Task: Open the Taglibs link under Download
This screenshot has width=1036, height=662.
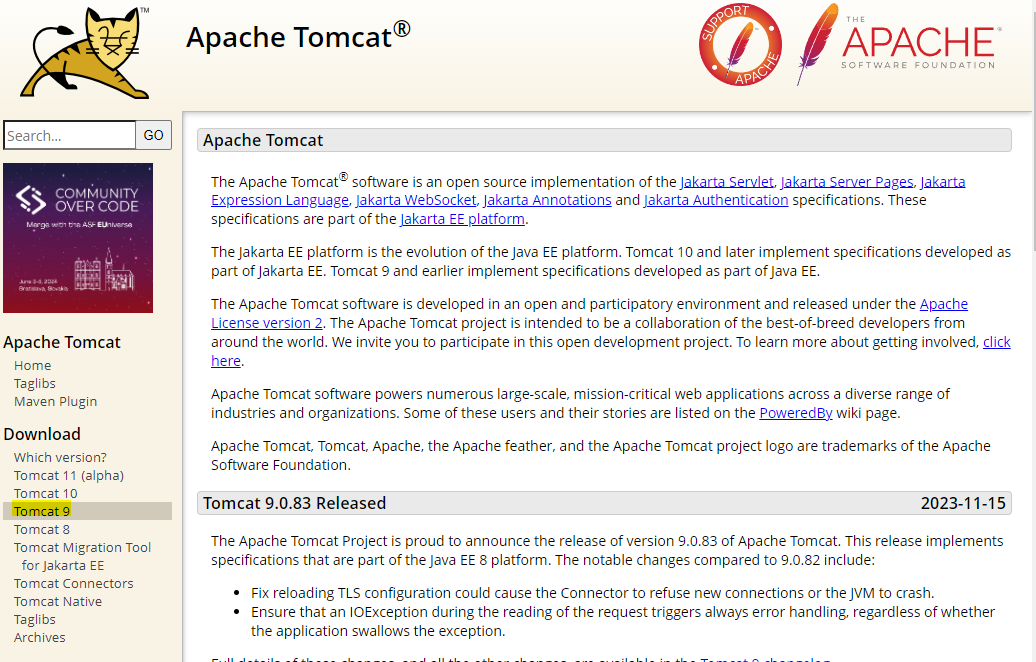Action: pos(34,619)
